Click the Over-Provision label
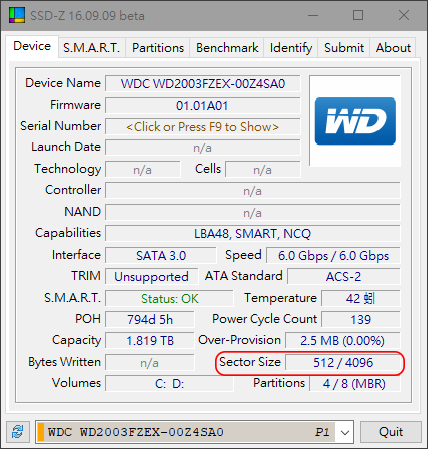 (x=239, y=340)
